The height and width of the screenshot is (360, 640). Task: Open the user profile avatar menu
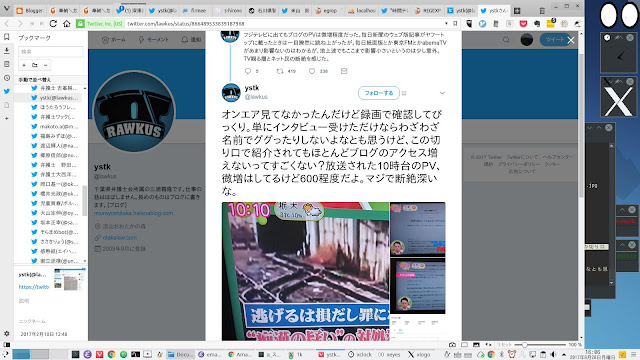point(527,40)
